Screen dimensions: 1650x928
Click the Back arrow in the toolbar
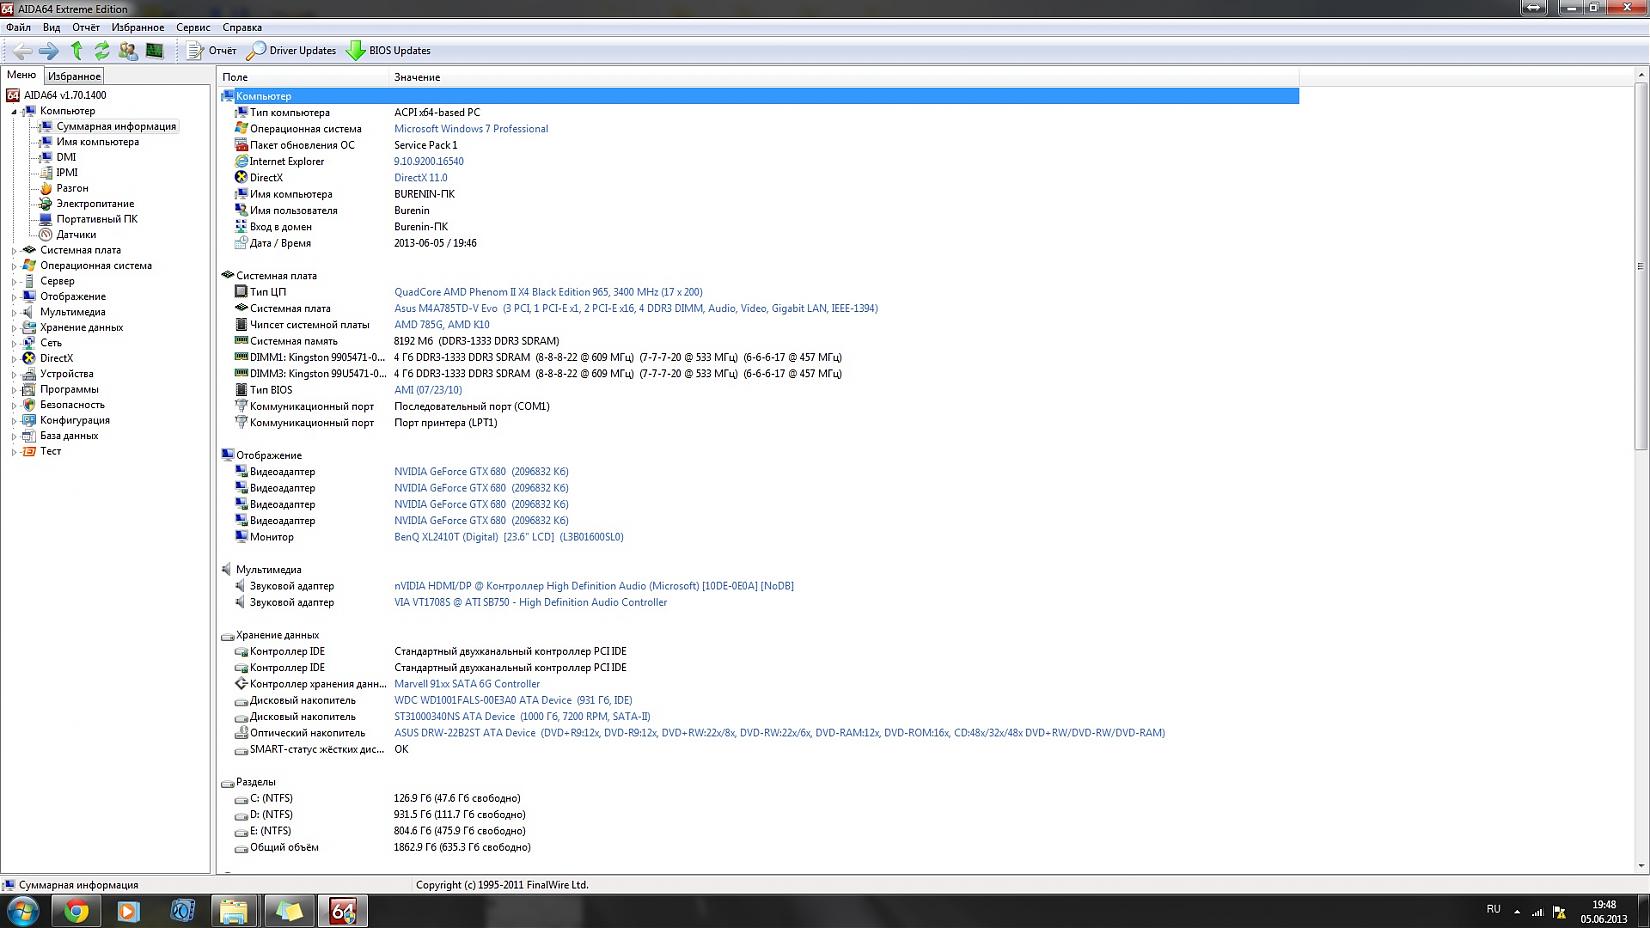[22, 50]
